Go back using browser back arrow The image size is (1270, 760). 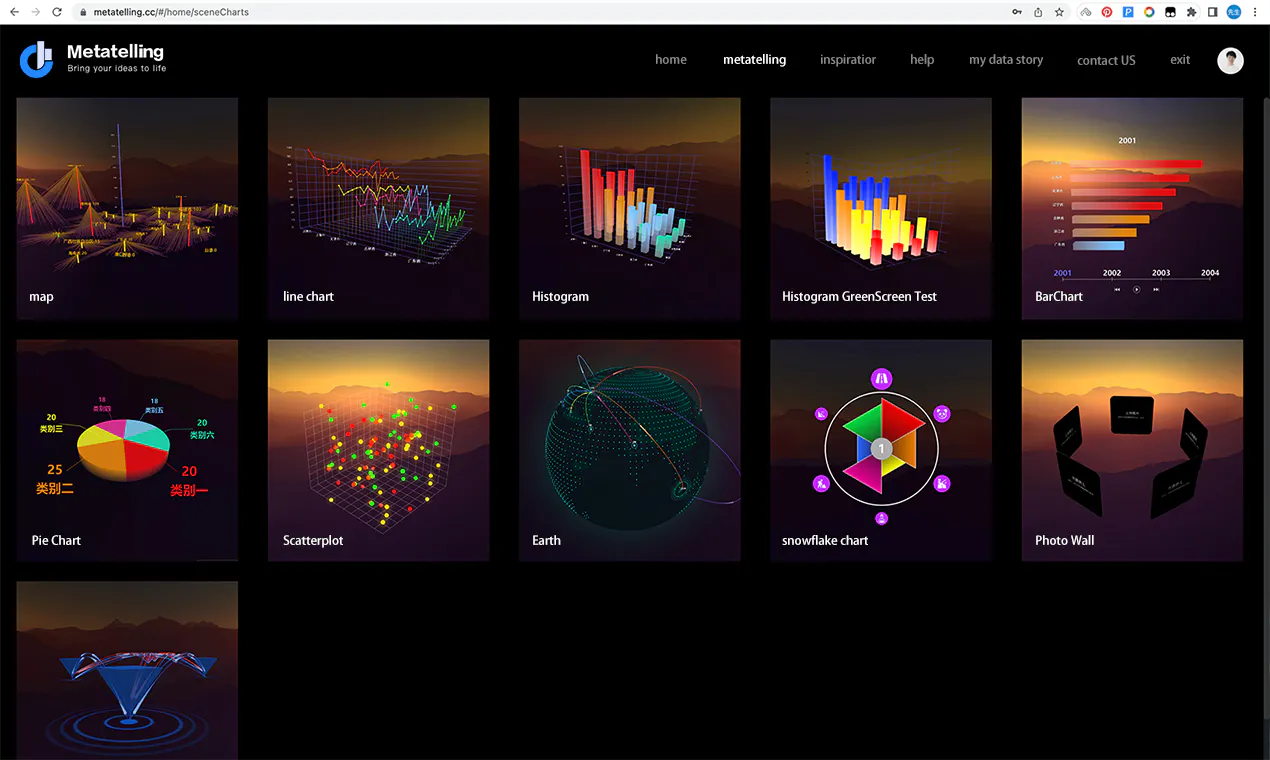(14, 12)
